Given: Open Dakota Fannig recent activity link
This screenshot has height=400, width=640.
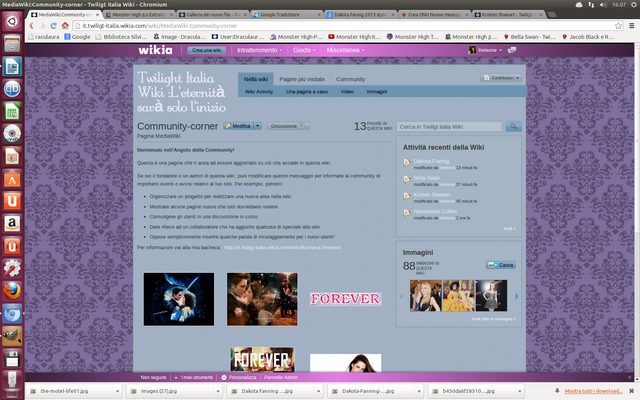Looking at the screenshot, I should tap(431, 161).
